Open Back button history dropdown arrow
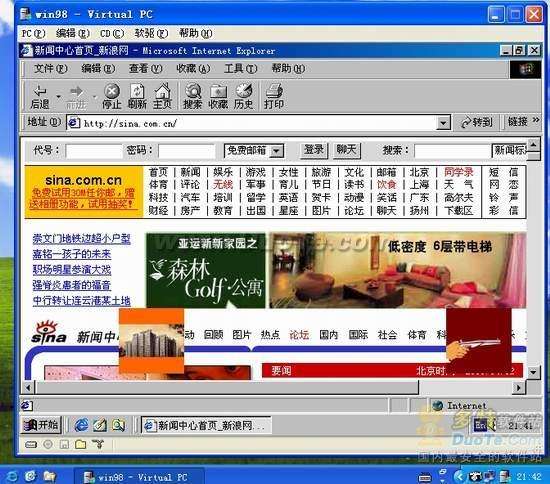This screenshot has width=550, height=484. (58, 96)
